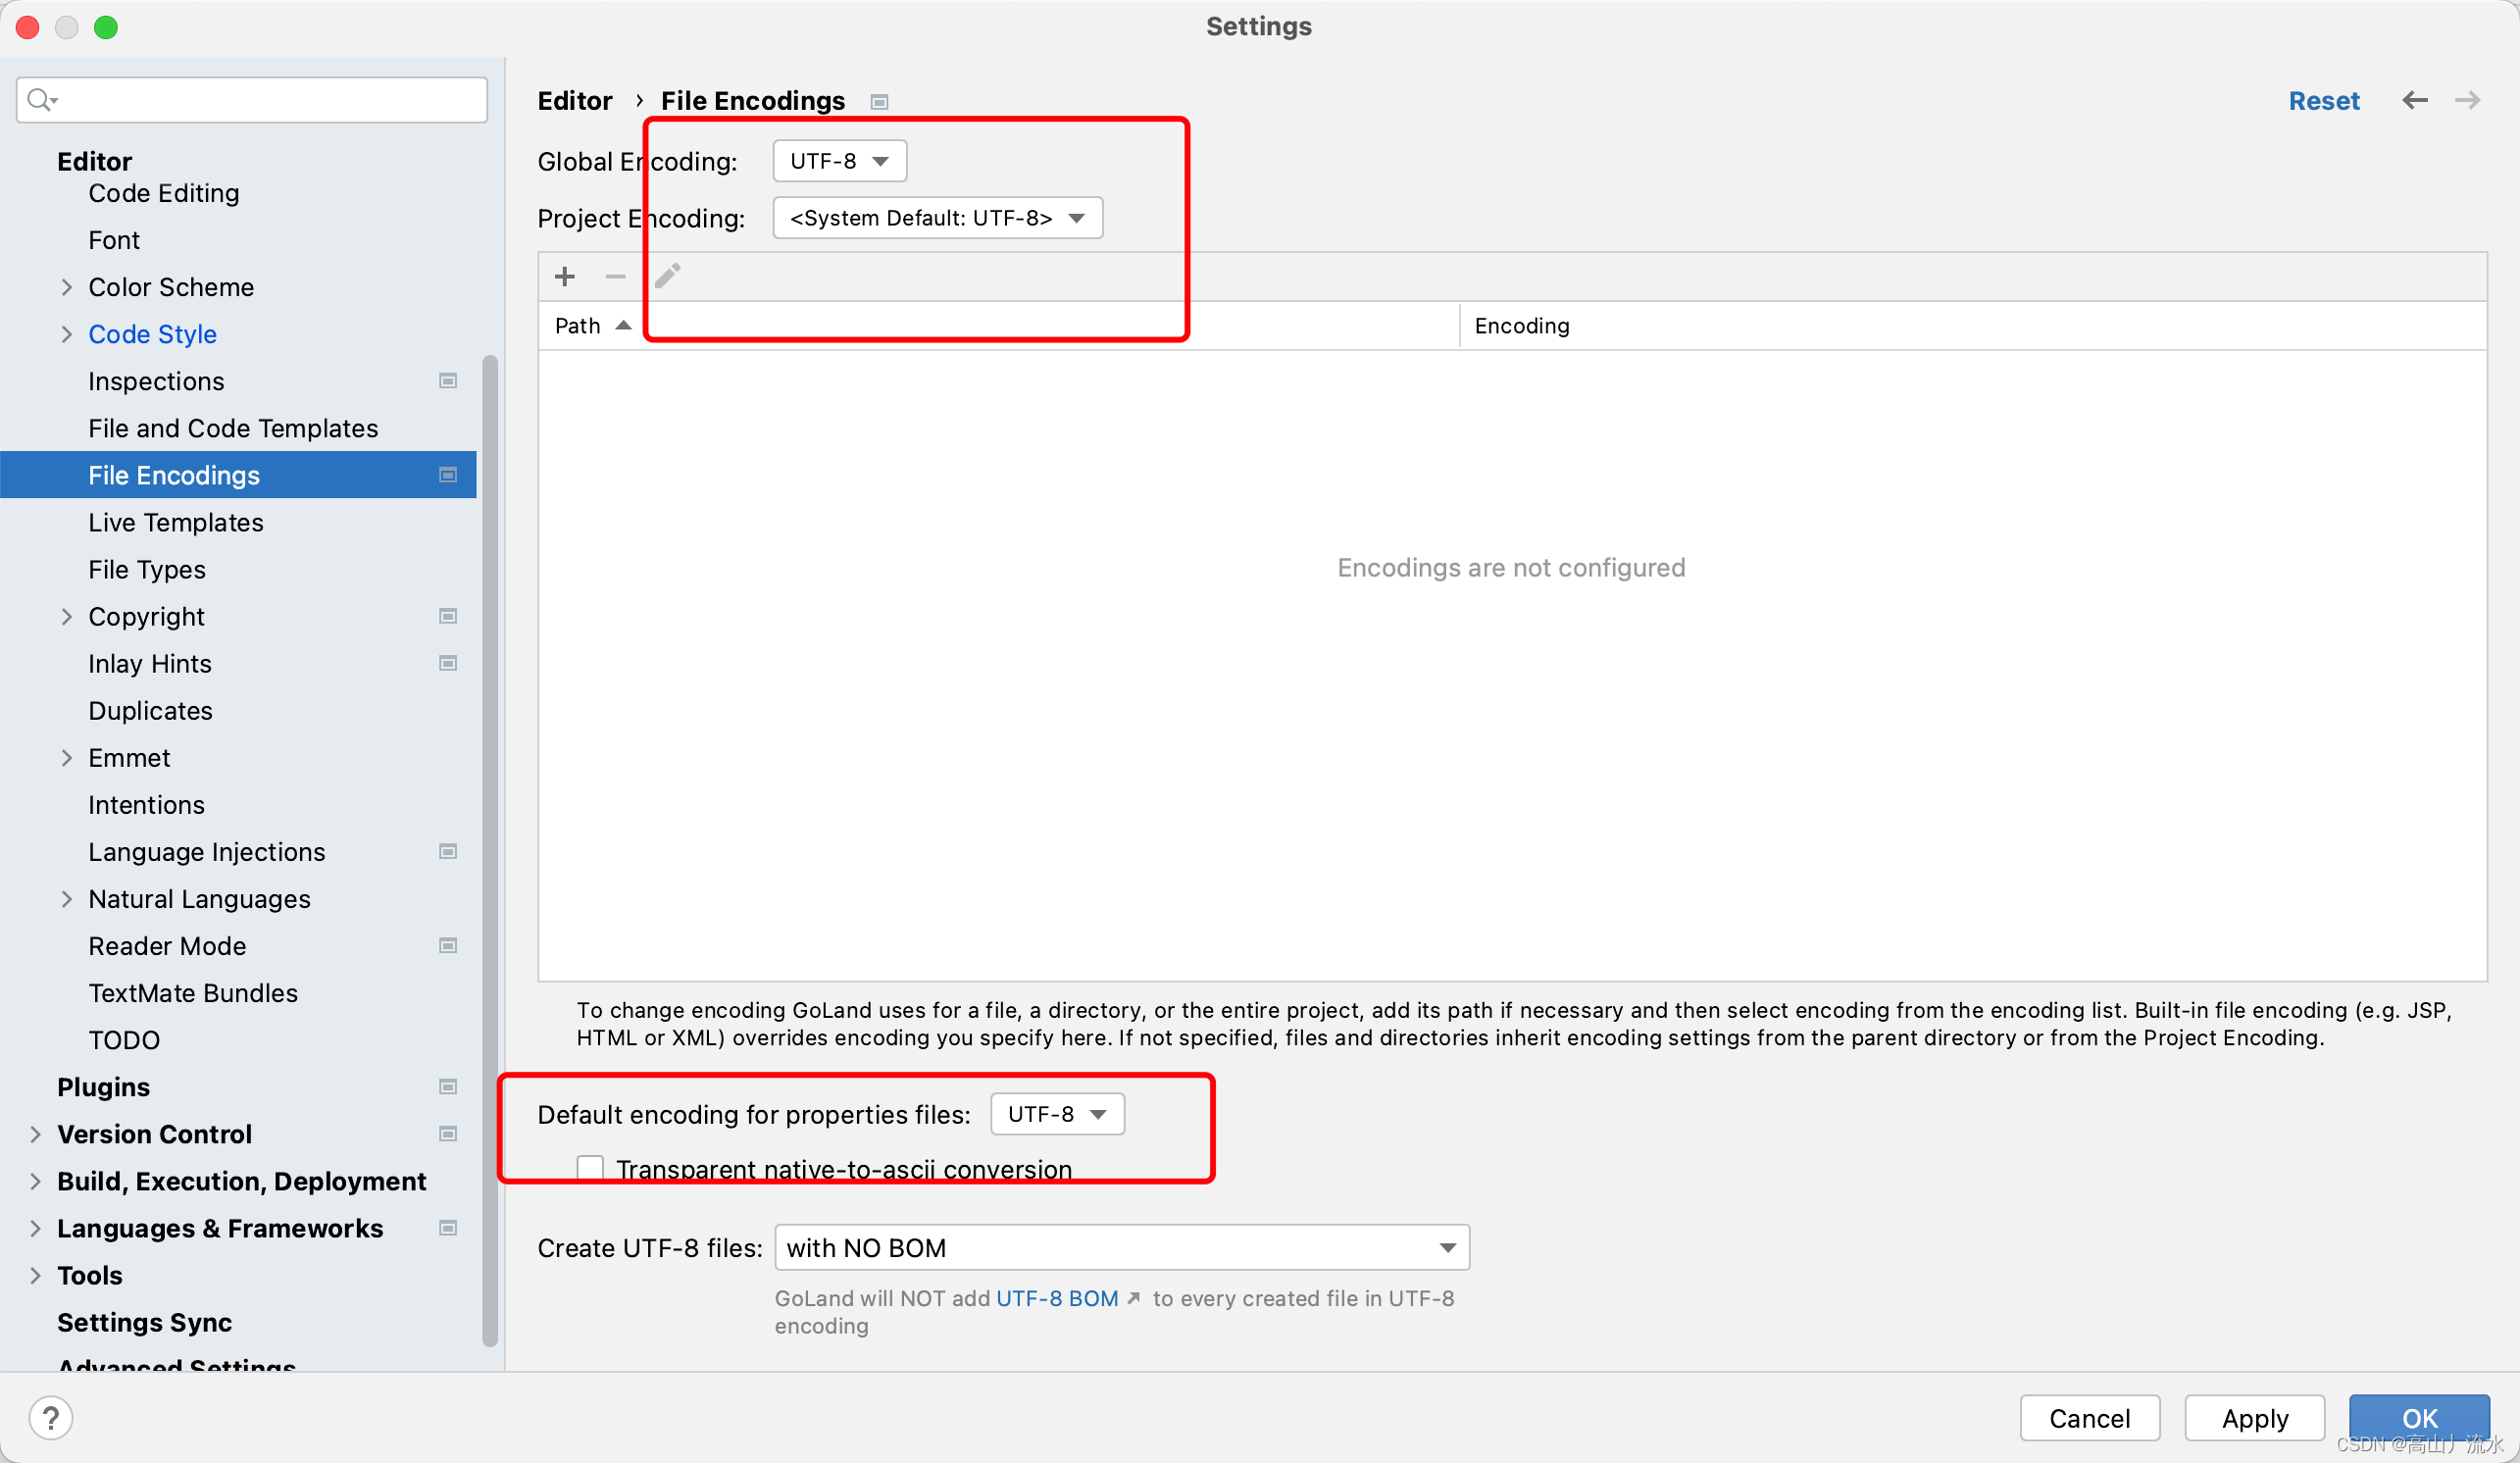Image resolution: width=2520 pixels, height=1463 pixels.
Task: Click the add path plus icon
Action: click(x=565, y=276)
